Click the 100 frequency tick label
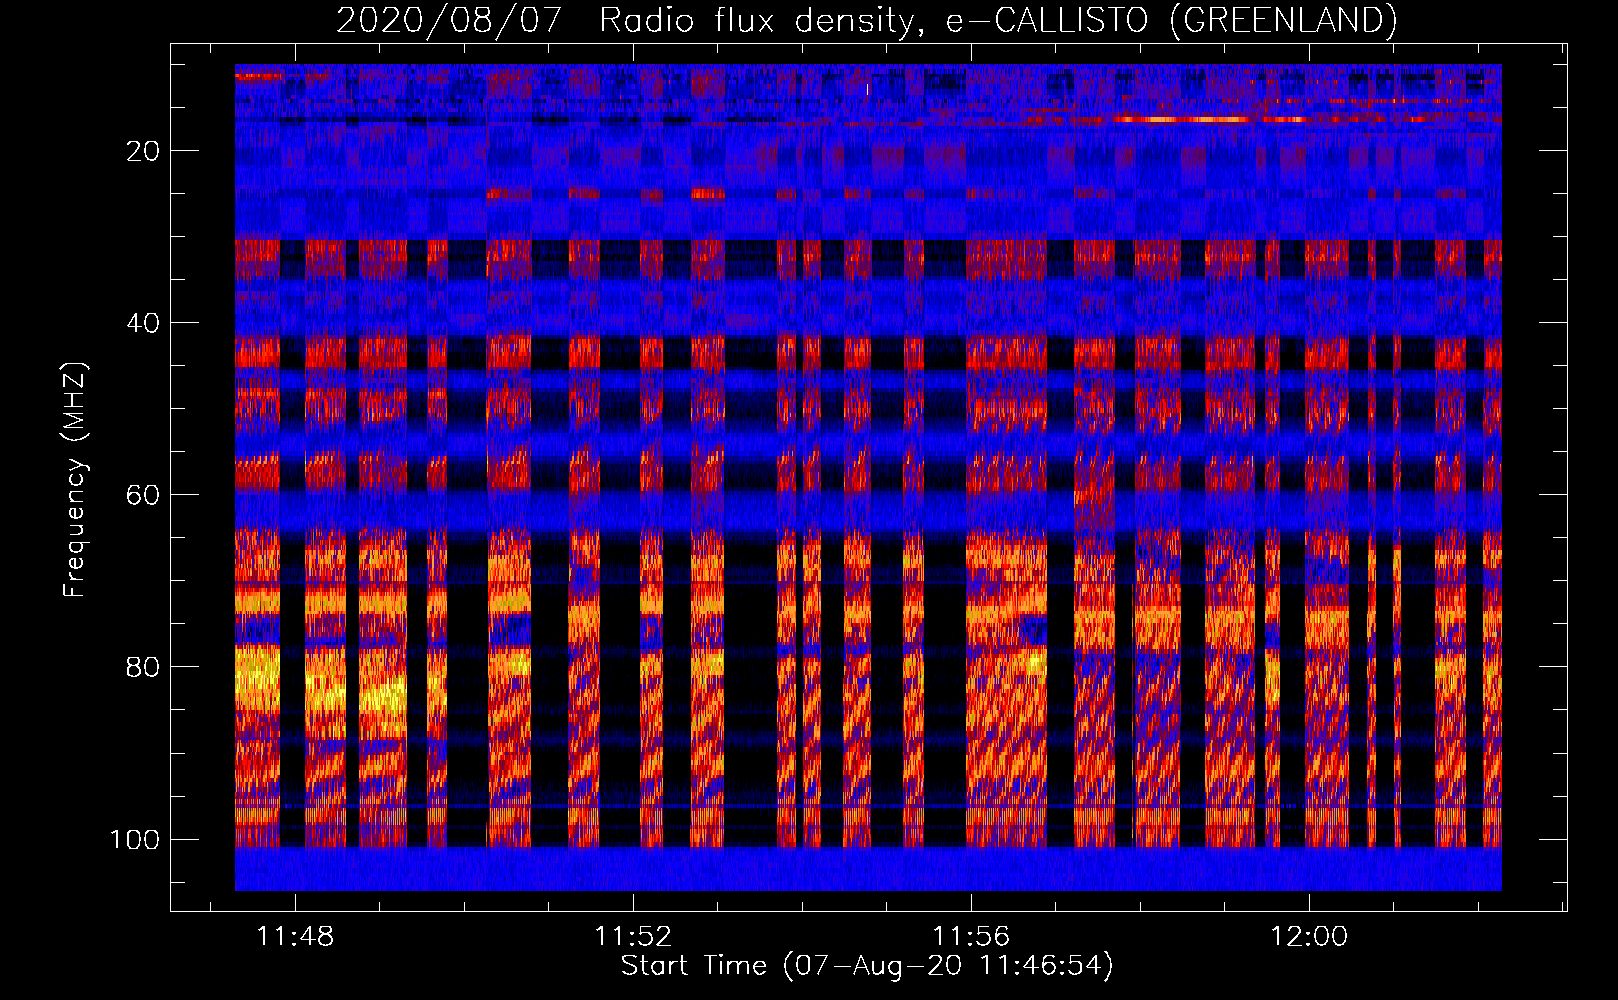The height and width of the screenshot is (1000, 1618). [135, 839]
